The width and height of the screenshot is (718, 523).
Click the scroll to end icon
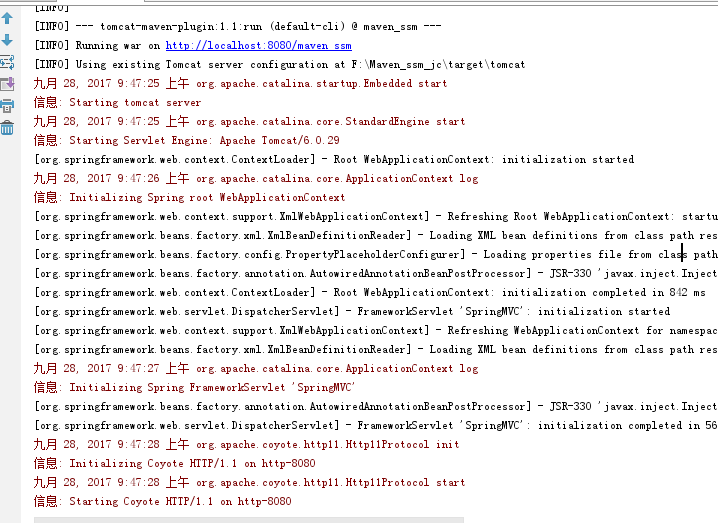tap(7, 84)
